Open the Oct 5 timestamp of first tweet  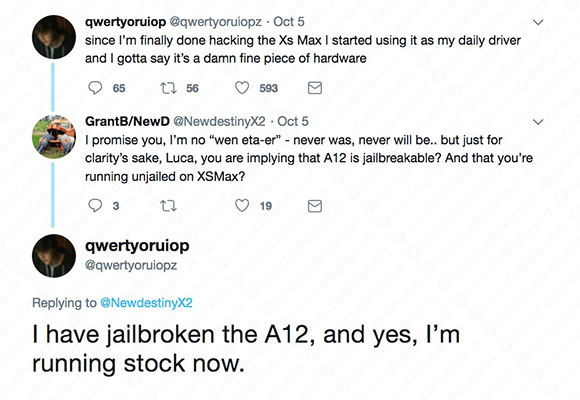pyautogui.click(x=289, y=21)
